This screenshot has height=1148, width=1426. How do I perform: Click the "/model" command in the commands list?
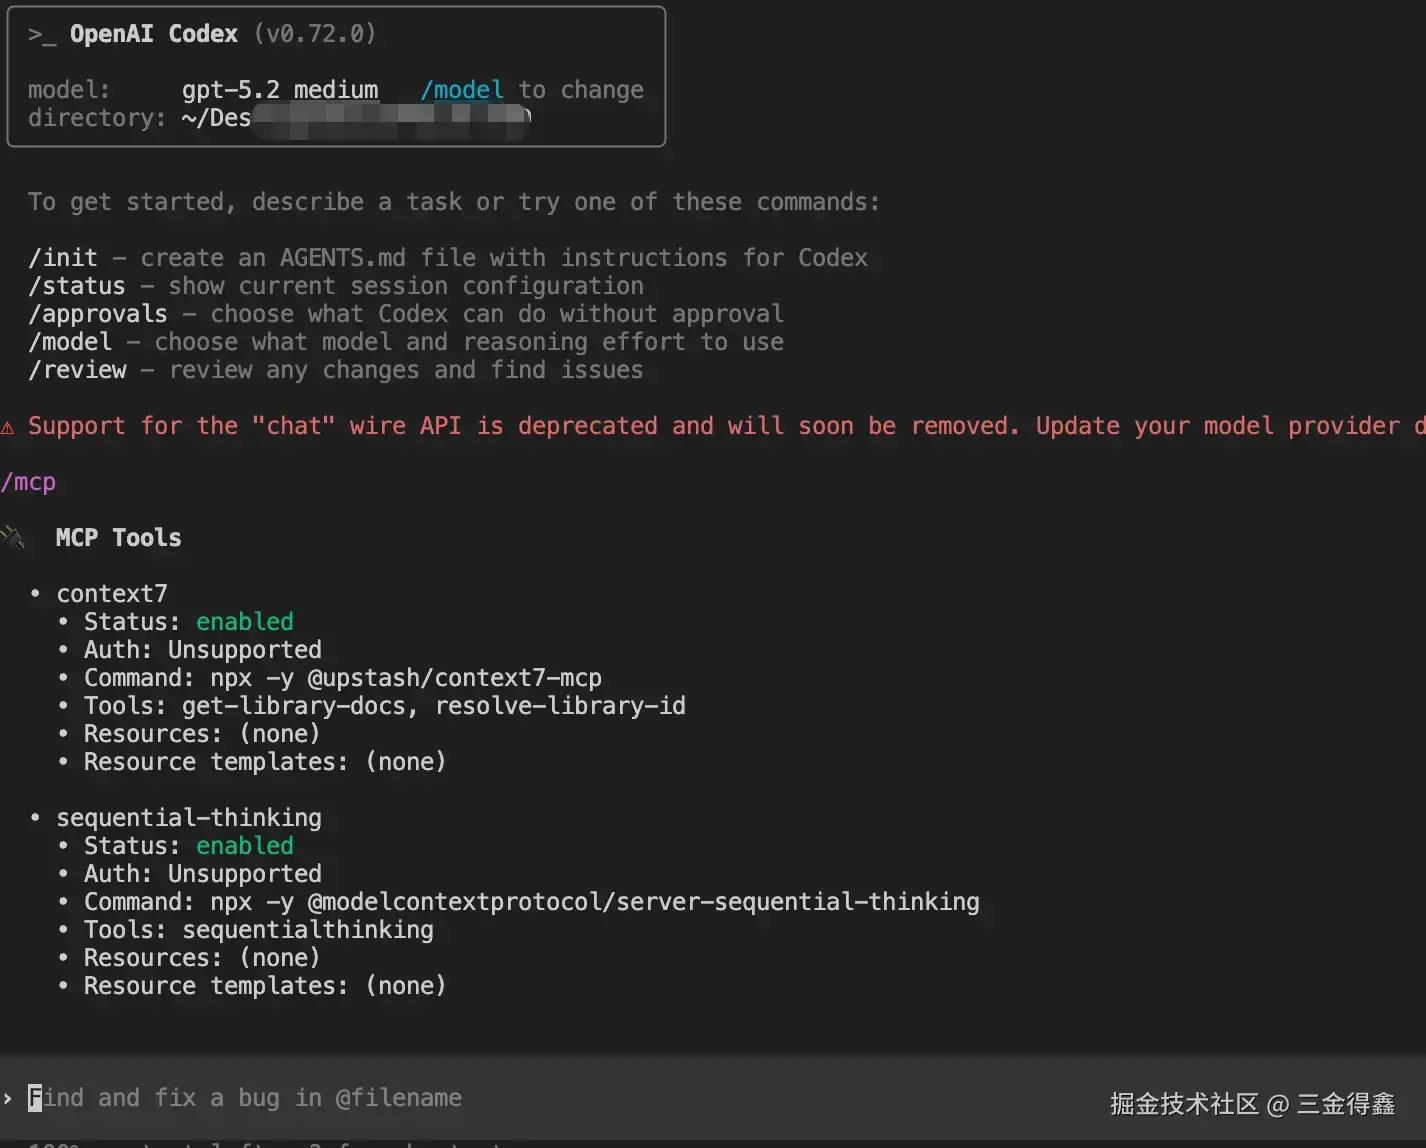70,342
